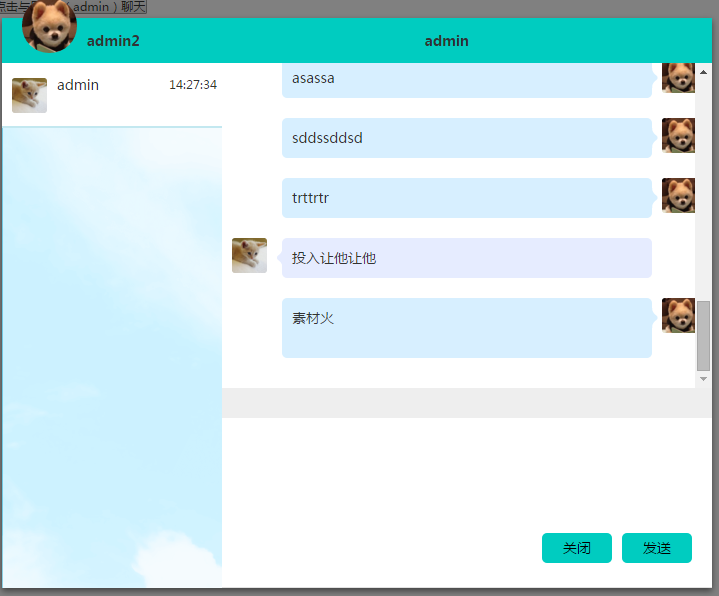Click the dog avatar next to the sddssddsd message
719x596 pixels.
(678, 136)
